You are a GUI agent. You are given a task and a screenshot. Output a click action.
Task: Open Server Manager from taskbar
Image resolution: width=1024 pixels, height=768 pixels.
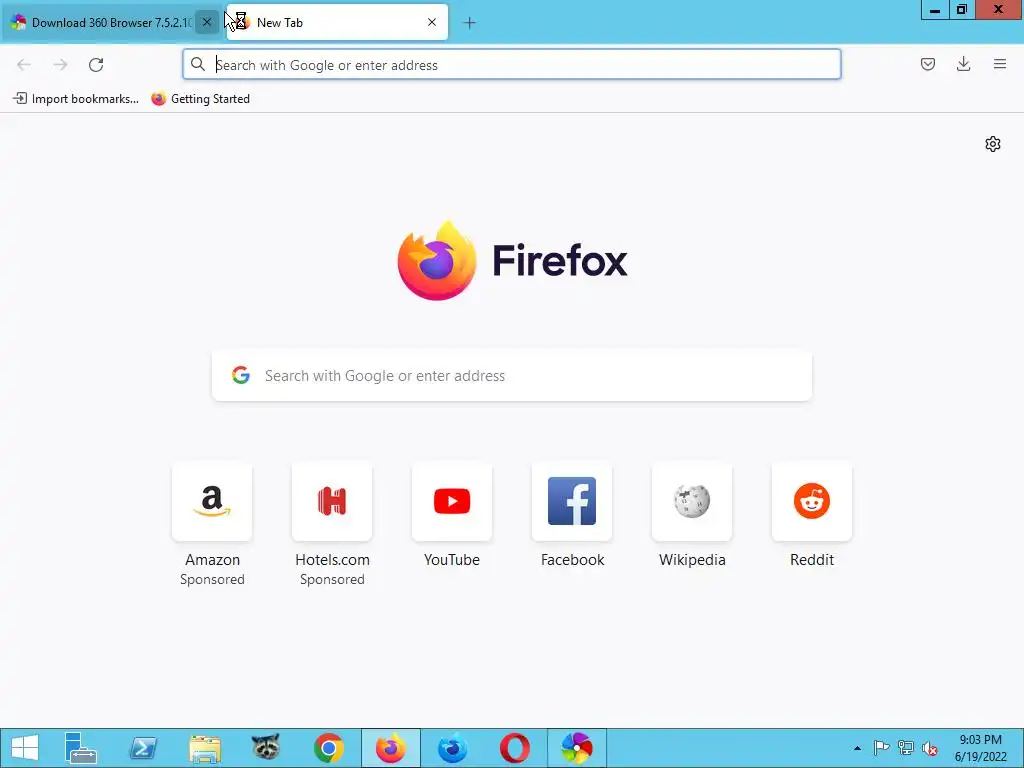coord(81,748)
